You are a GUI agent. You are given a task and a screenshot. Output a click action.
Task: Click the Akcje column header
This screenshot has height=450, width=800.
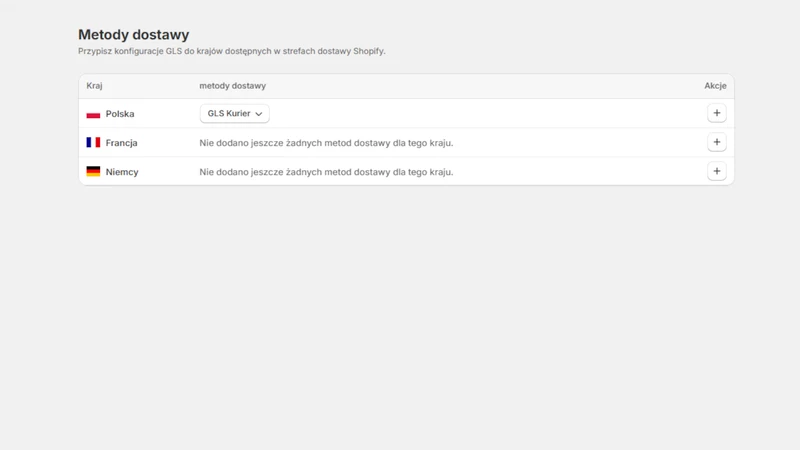click(x=715, y=86)
